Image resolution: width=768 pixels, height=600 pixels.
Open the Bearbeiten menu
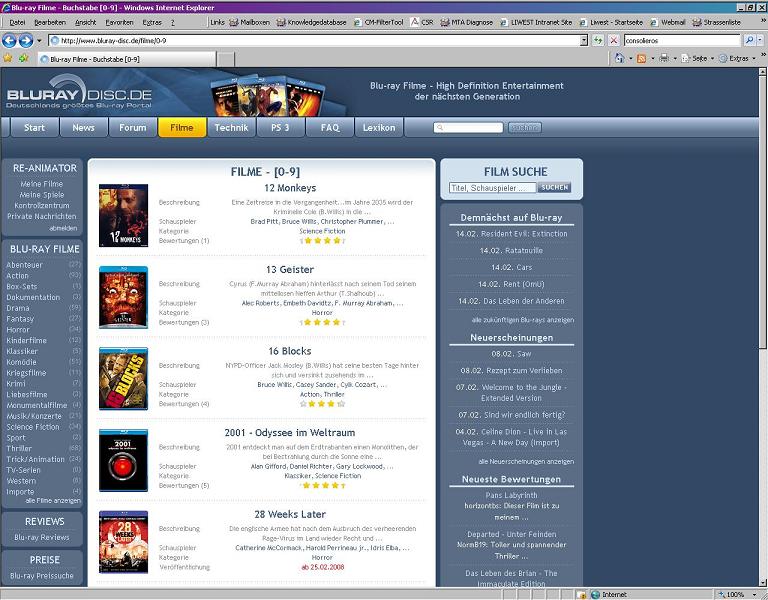(x=50, y=23)
